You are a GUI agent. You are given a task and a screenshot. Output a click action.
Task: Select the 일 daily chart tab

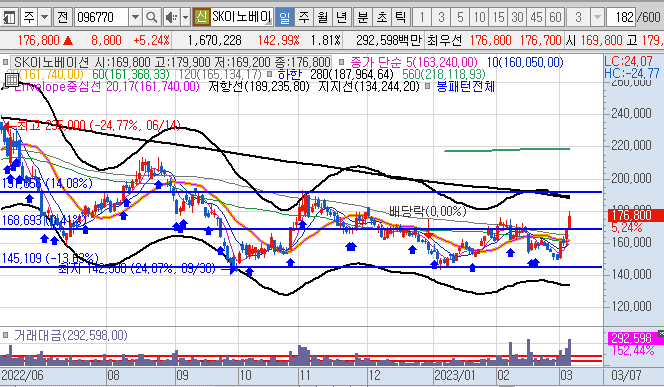click(285, 17)
